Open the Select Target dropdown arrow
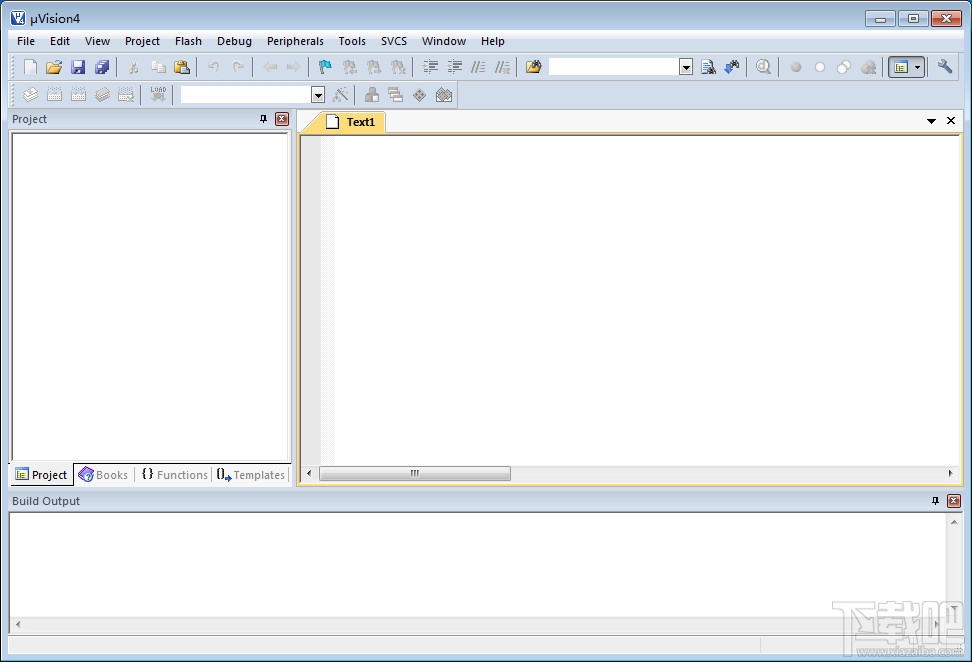 (x=318, y=95)
